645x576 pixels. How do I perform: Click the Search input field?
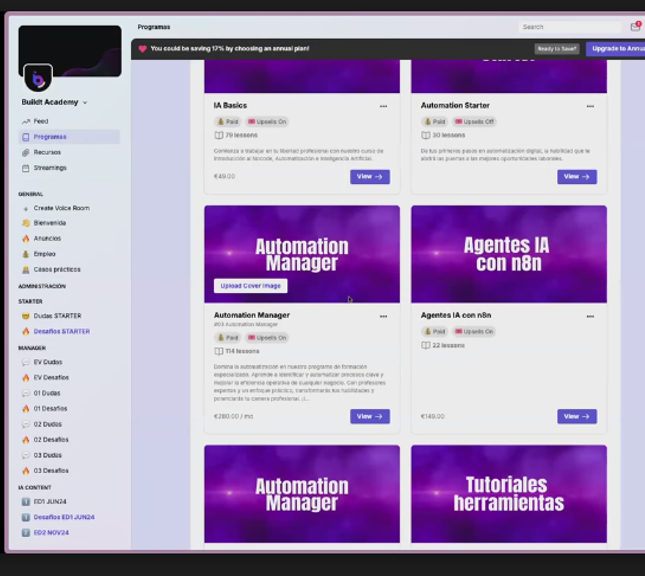570,27
